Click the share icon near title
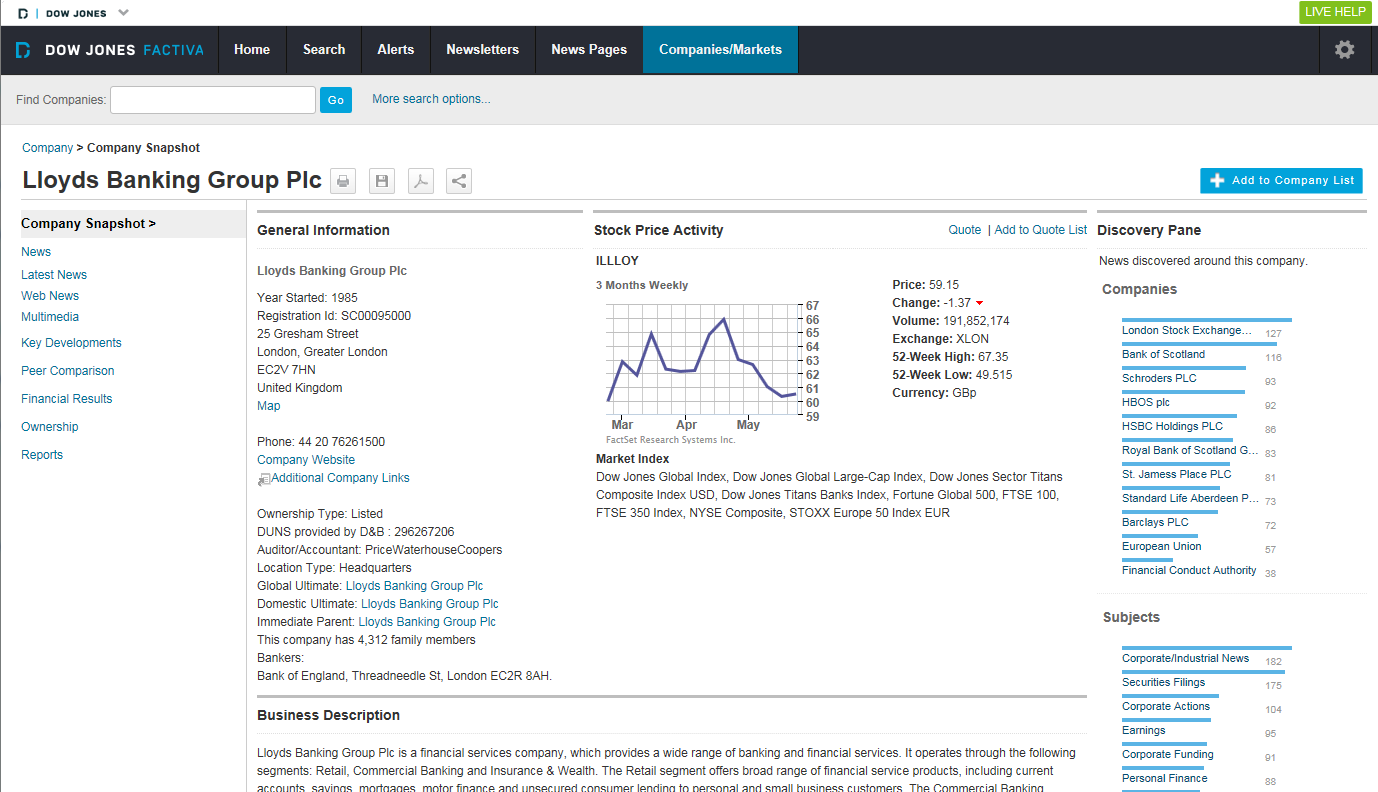Image resolution: width=1378 pixels, height=792 pixels. 459,181
